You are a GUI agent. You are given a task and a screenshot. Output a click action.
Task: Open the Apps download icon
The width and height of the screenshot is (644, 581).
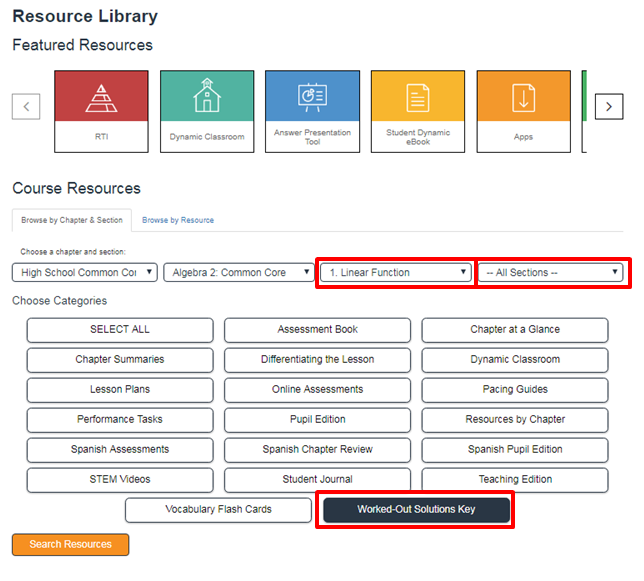click(x=523, y=98)
